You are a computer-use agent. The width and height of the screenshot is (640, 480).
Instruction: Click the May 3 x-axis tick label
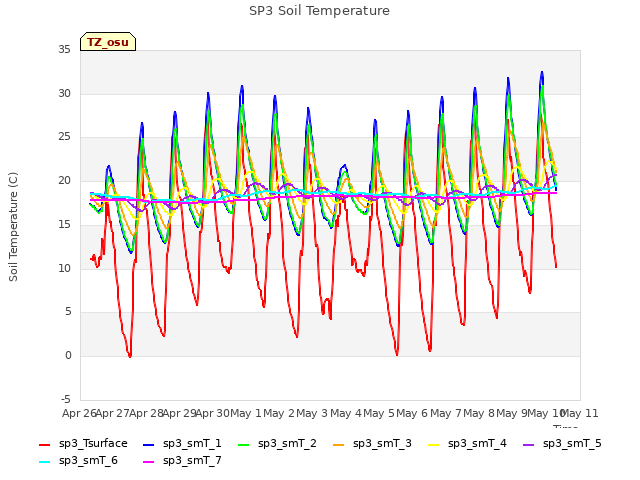pos(312,413)
